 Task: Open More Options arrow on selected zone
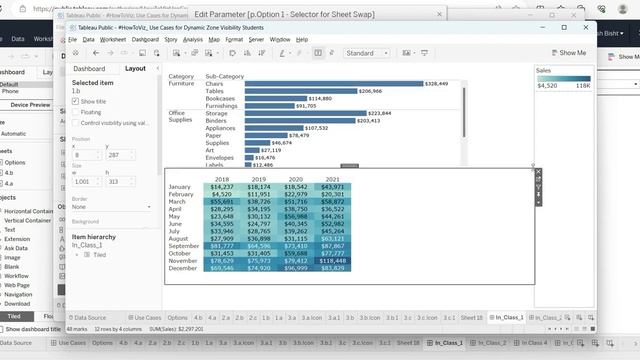pyautogui.click(x=538, y=202)
